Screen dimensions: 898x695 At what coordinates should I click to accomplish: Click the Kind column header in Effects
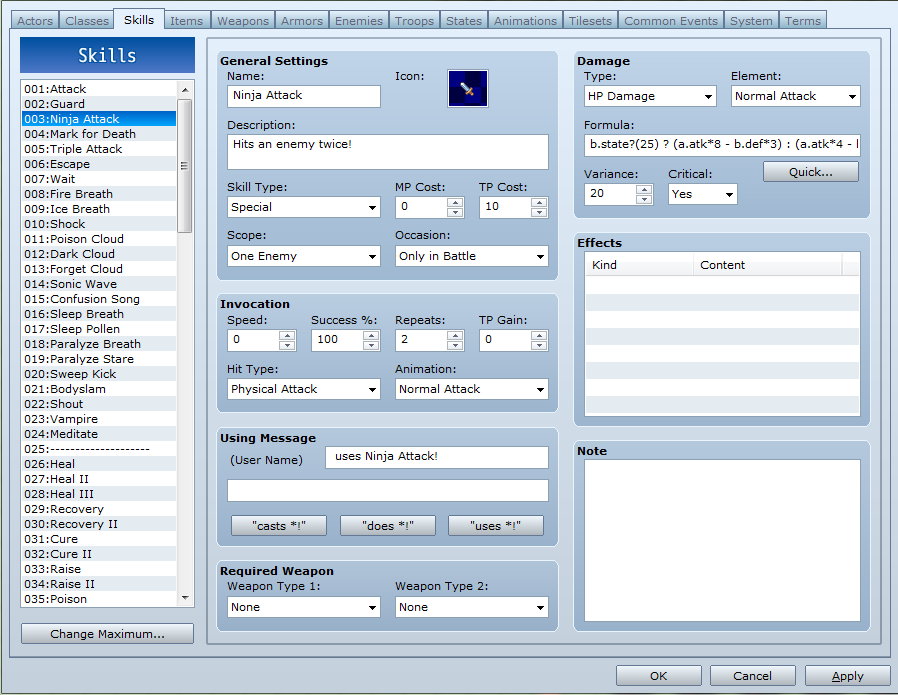coord(639,265)
